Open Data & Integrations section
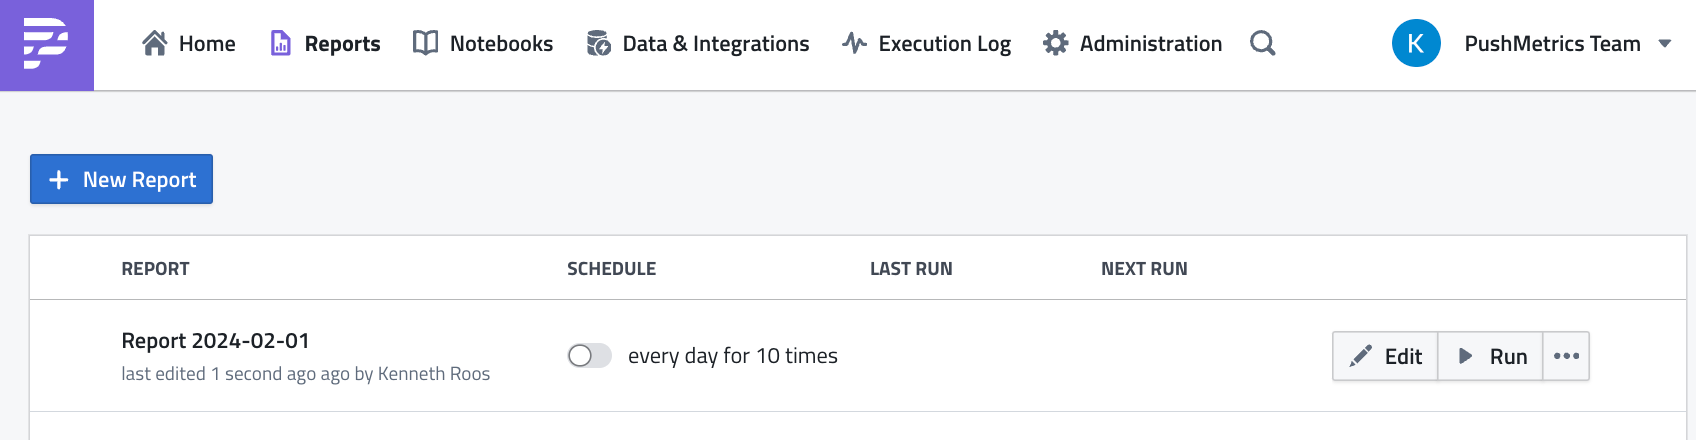The width and height of the screenshot is (1696, 440). [715, 44]
